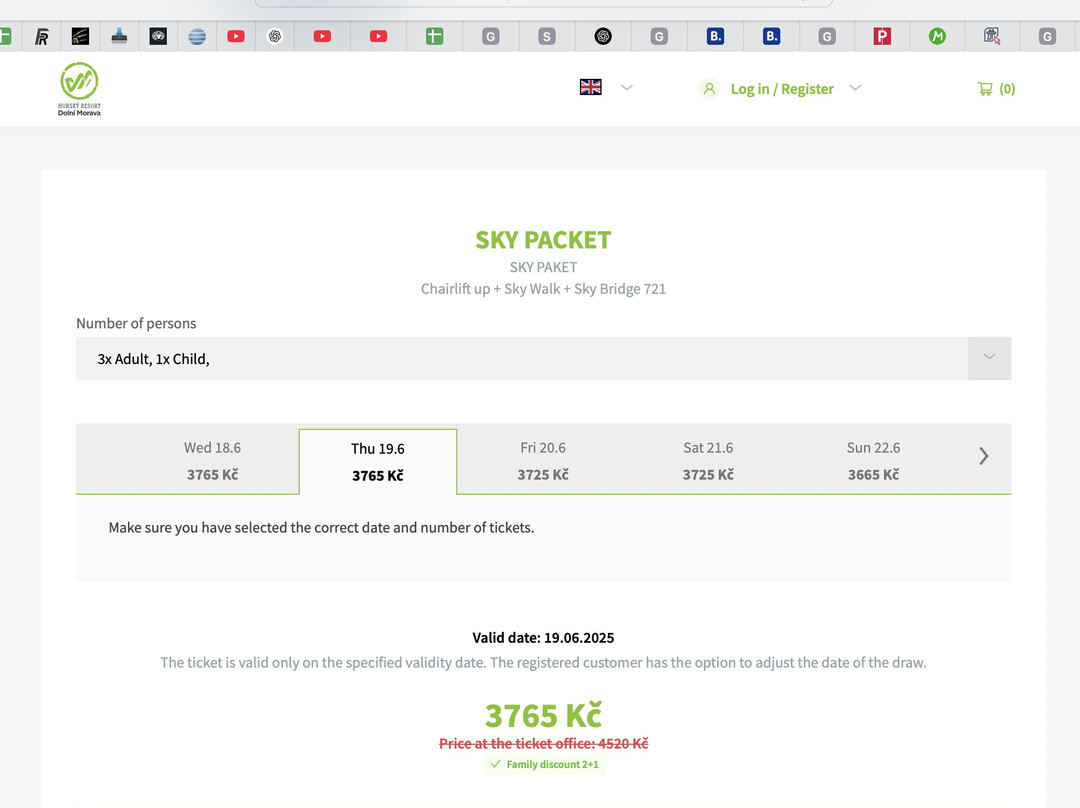Pick the Sun 22.6 date tab
Viewport: 1080px width, 808px height.
click(x=873, y=460)
